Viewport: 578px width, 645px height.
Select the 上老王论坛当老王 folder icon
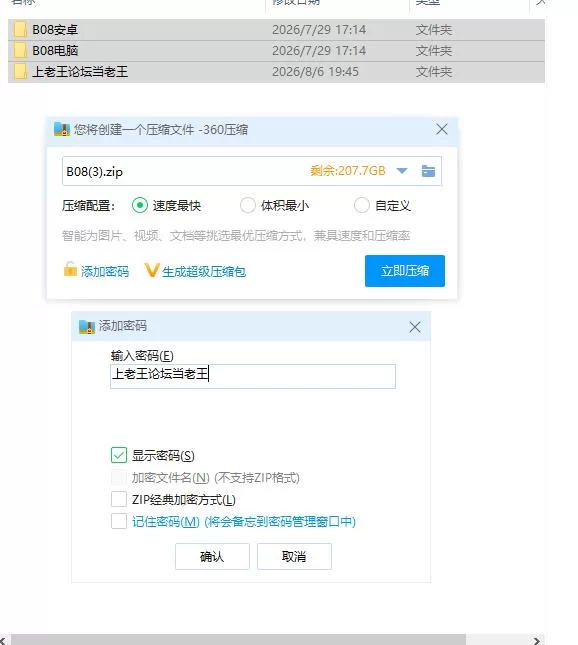point(20,72)
